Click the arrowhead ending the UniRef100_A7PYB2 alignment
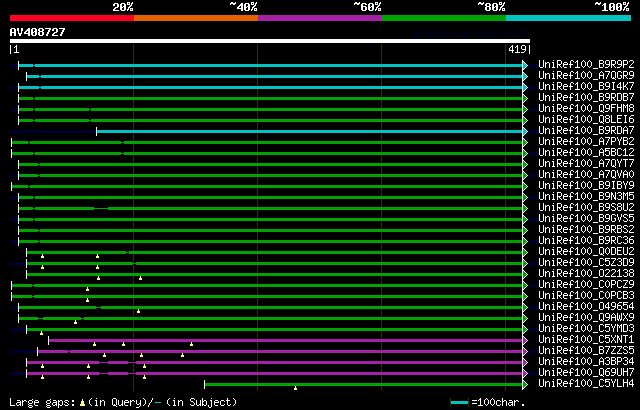This screenshot has width=640, height=410. pos(525,142)
